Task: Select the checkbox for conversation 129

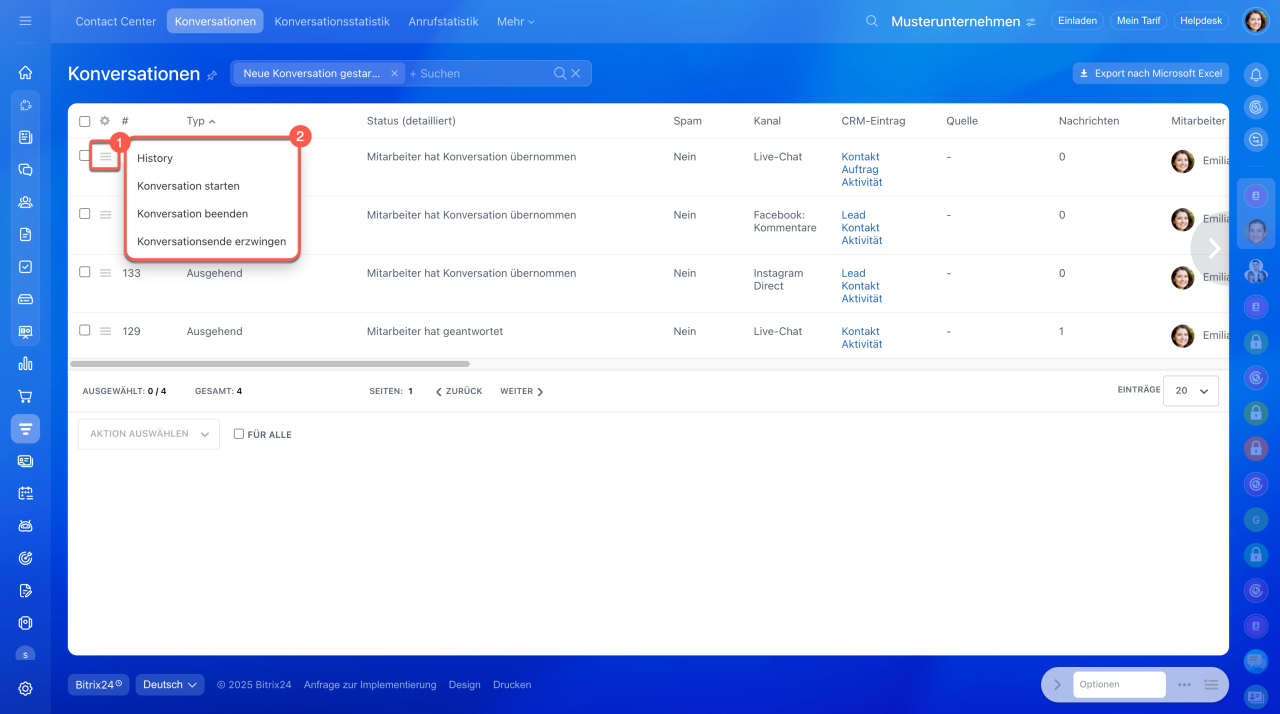Action: point(84,330)
